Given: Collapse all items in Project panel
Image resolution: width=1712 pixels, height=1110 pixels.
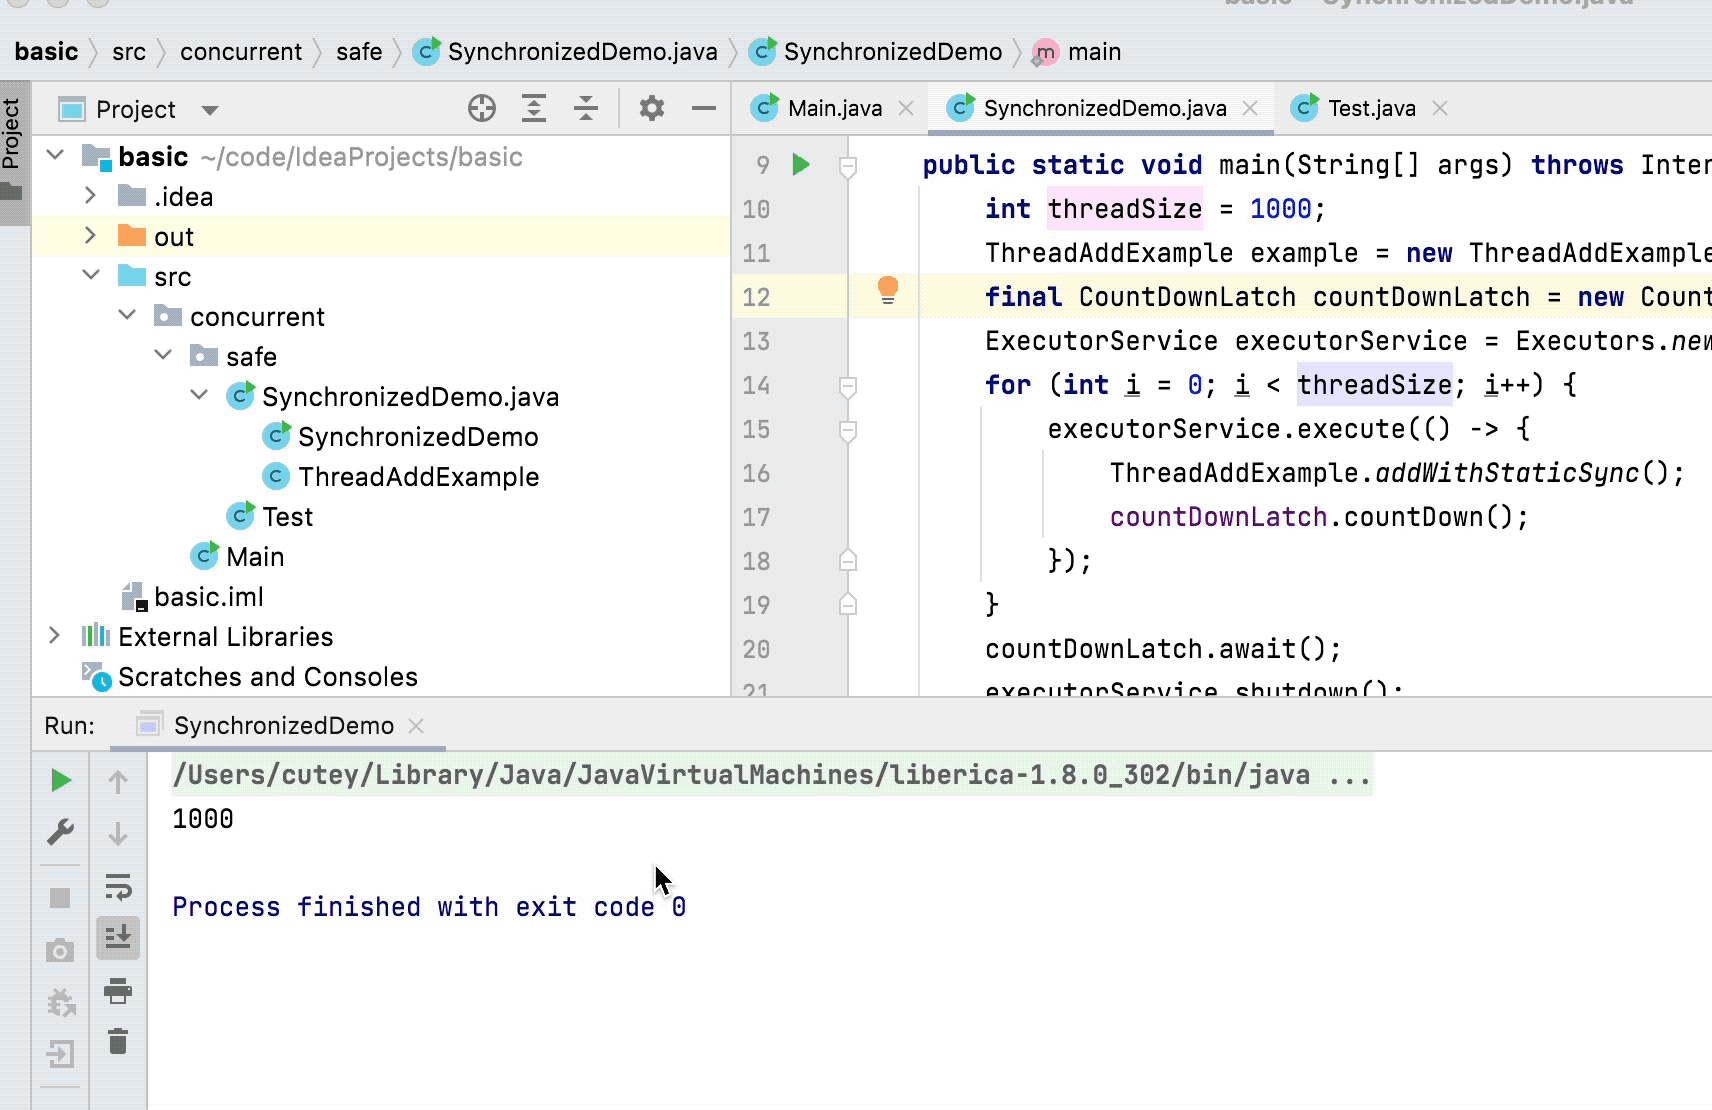Looking at the screenshot, I should (x=586, y=108).
